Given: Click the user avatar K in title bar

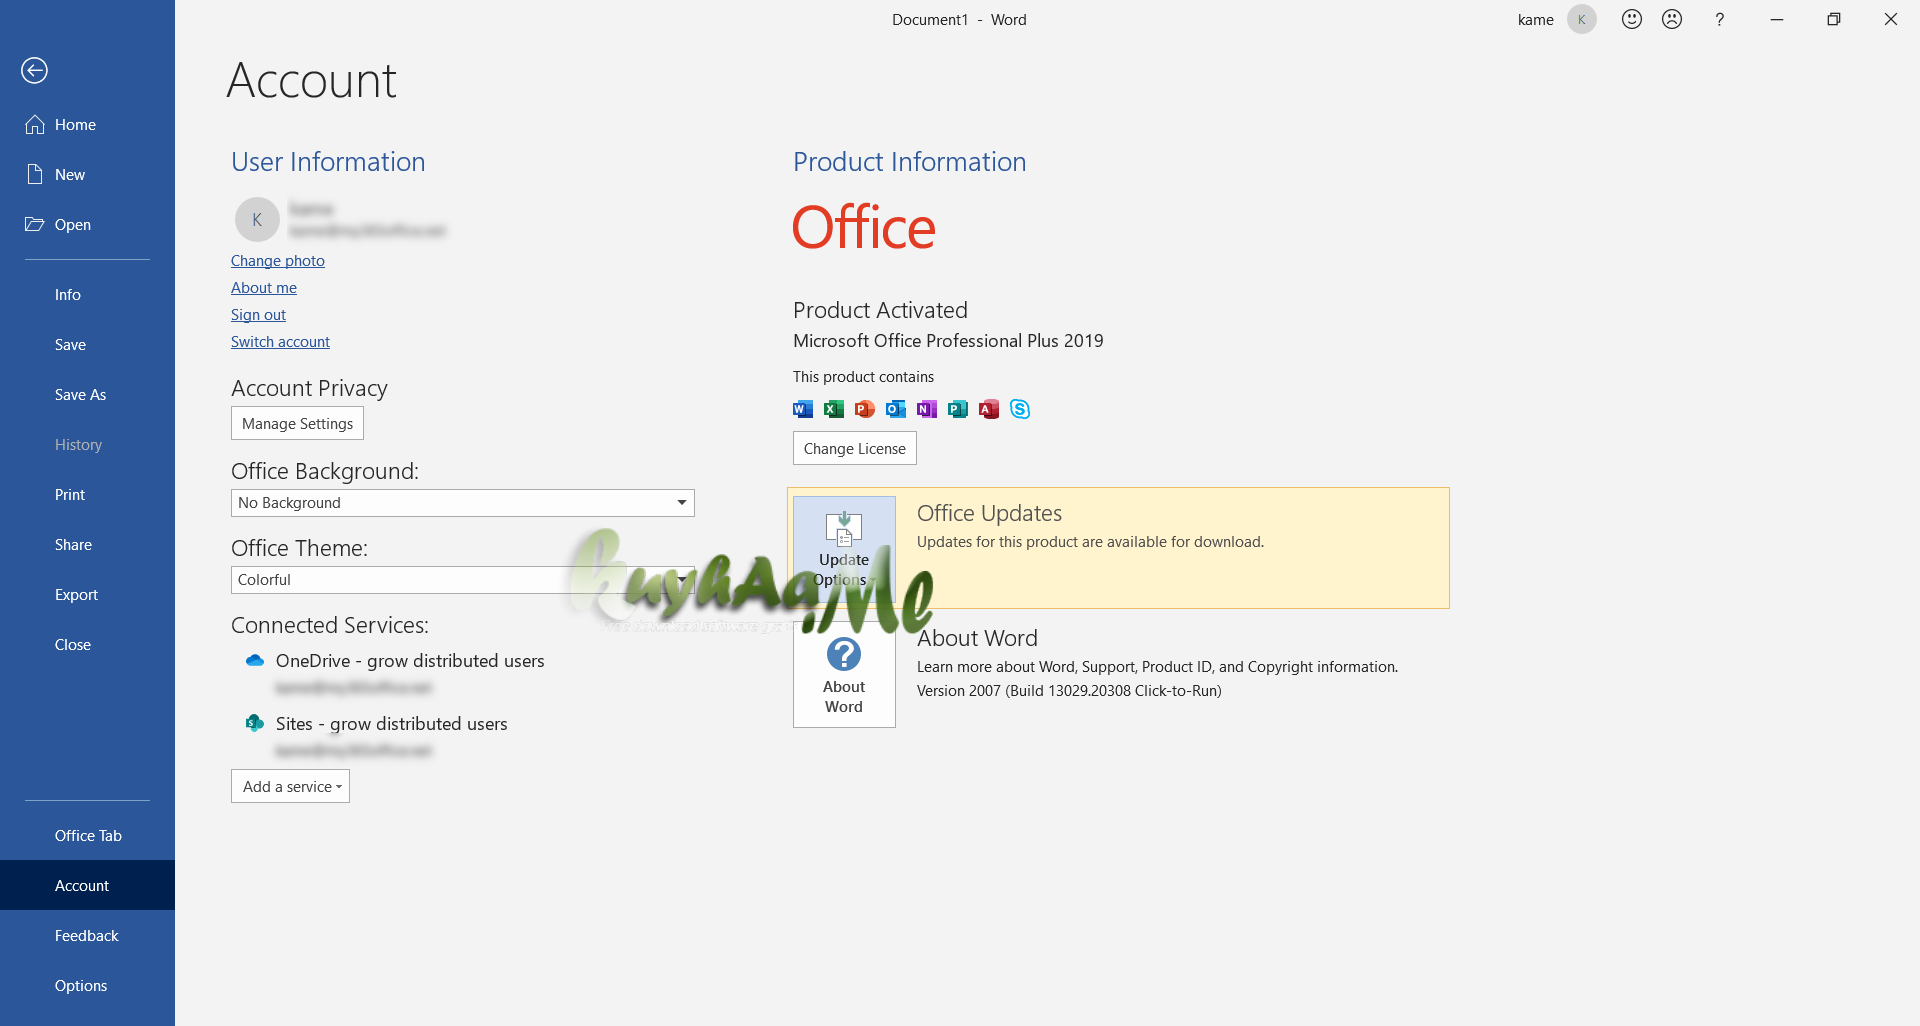Looking at the screenshot, I should pos(1582,19).
